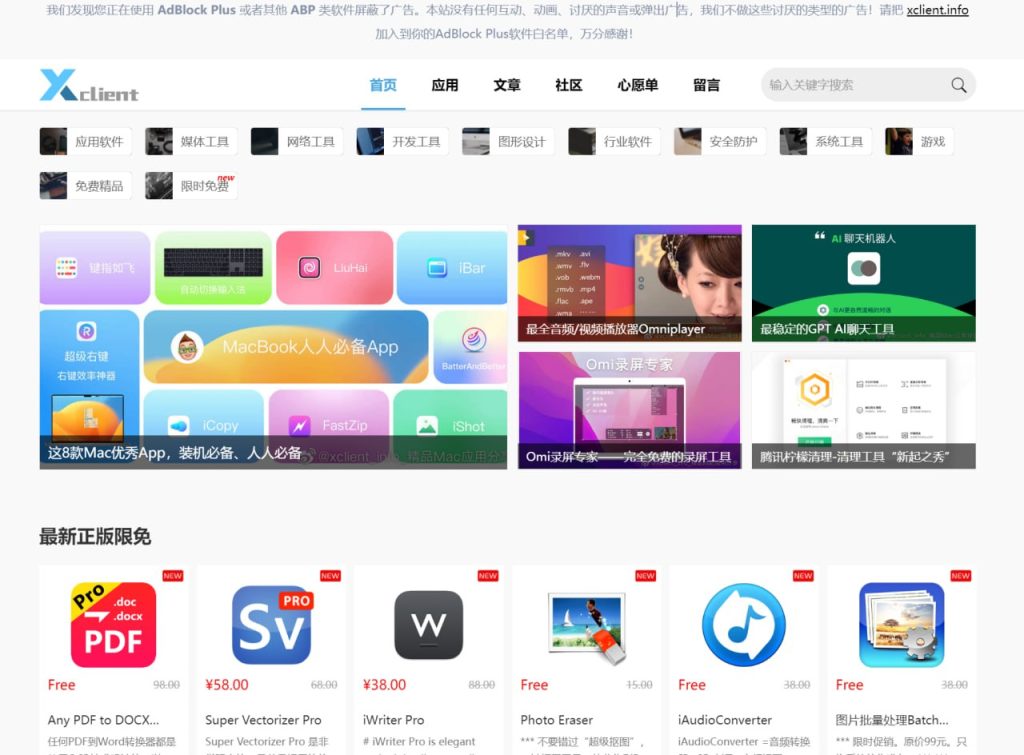Image resolution: width=1024 pixels, height=755 pixels.
Task: Open 图形设计 category link
Action: [x=522, y=142]
